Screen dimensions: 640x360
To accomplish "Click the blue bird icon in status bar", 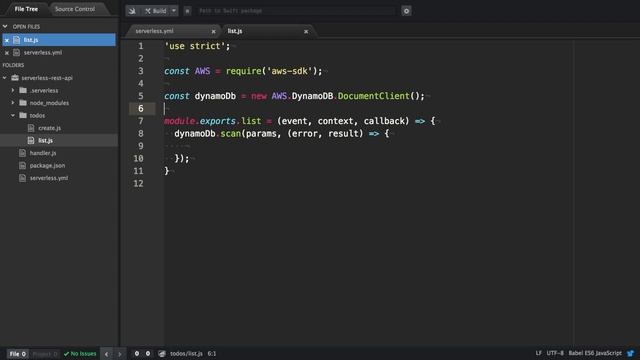I will (x=631, y=353).
